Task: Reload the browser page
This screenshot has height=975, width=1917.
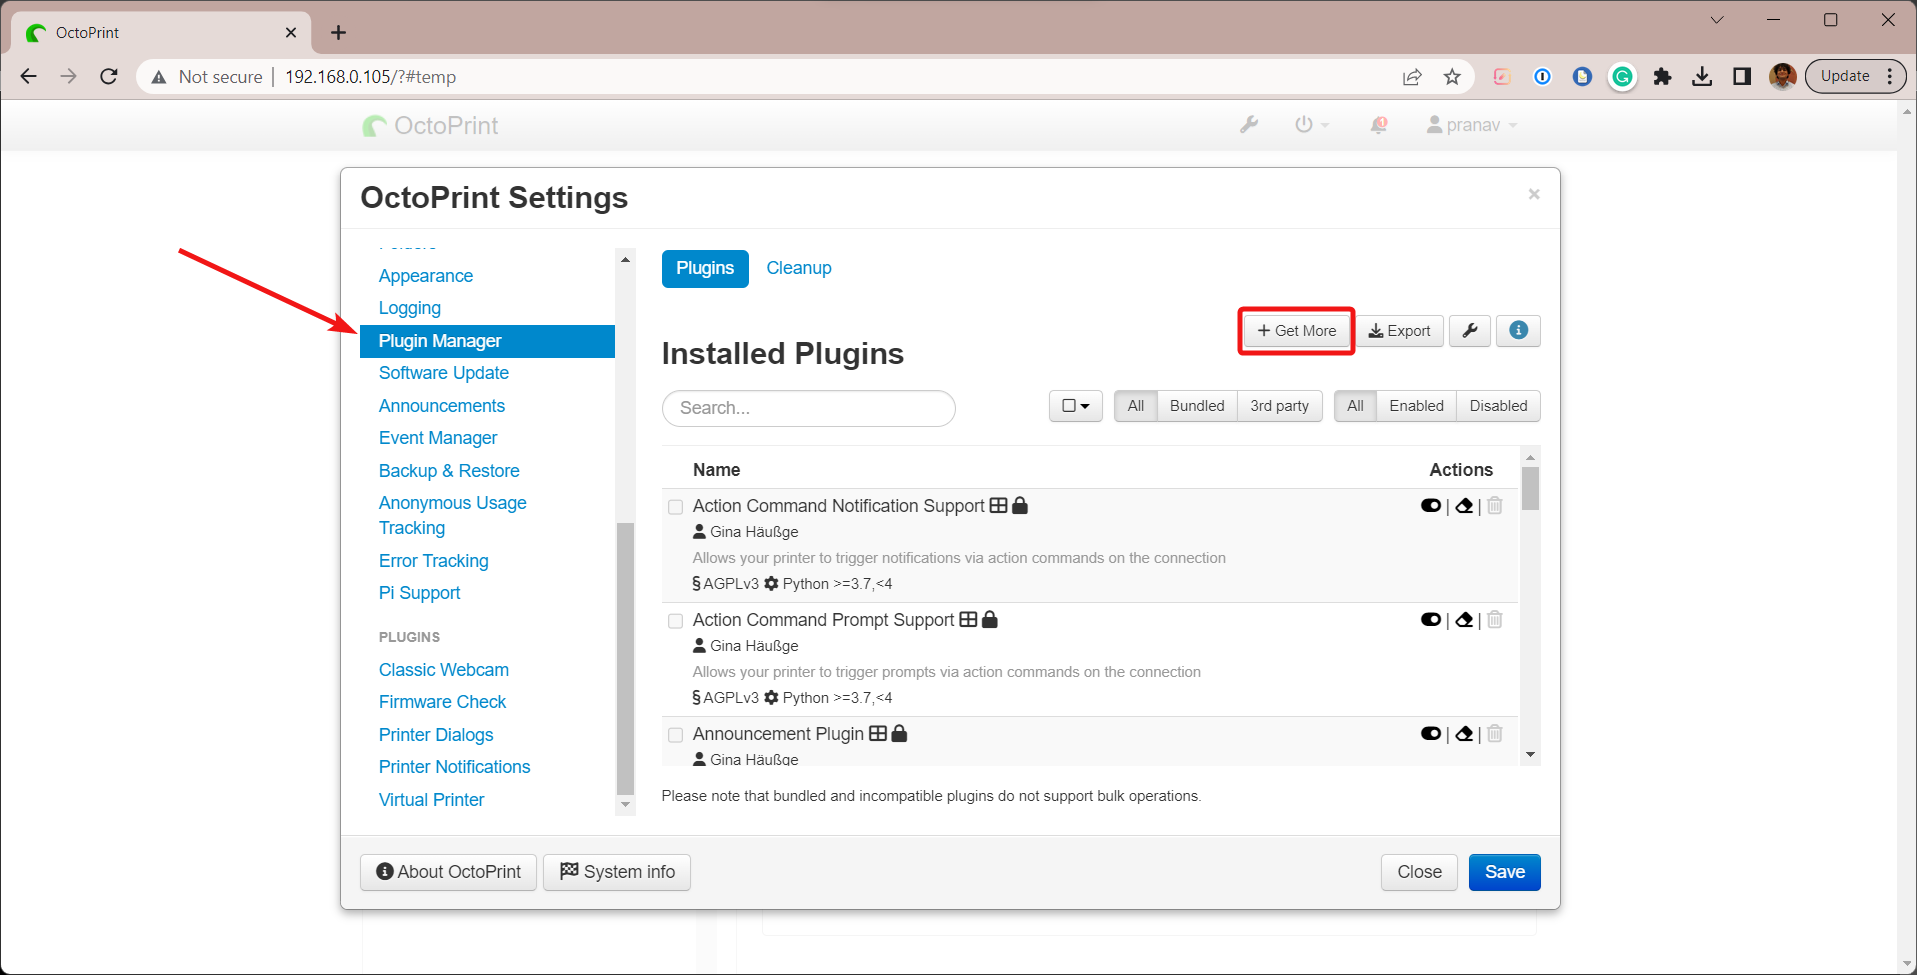Action: coord(109,76)
